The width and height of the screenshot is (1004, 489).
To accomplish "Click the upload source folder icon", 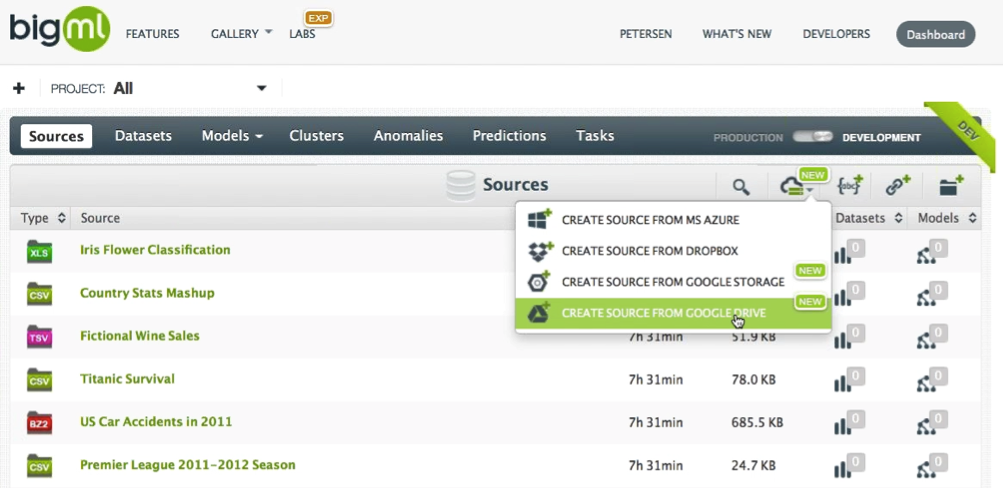I will [950, 186].
